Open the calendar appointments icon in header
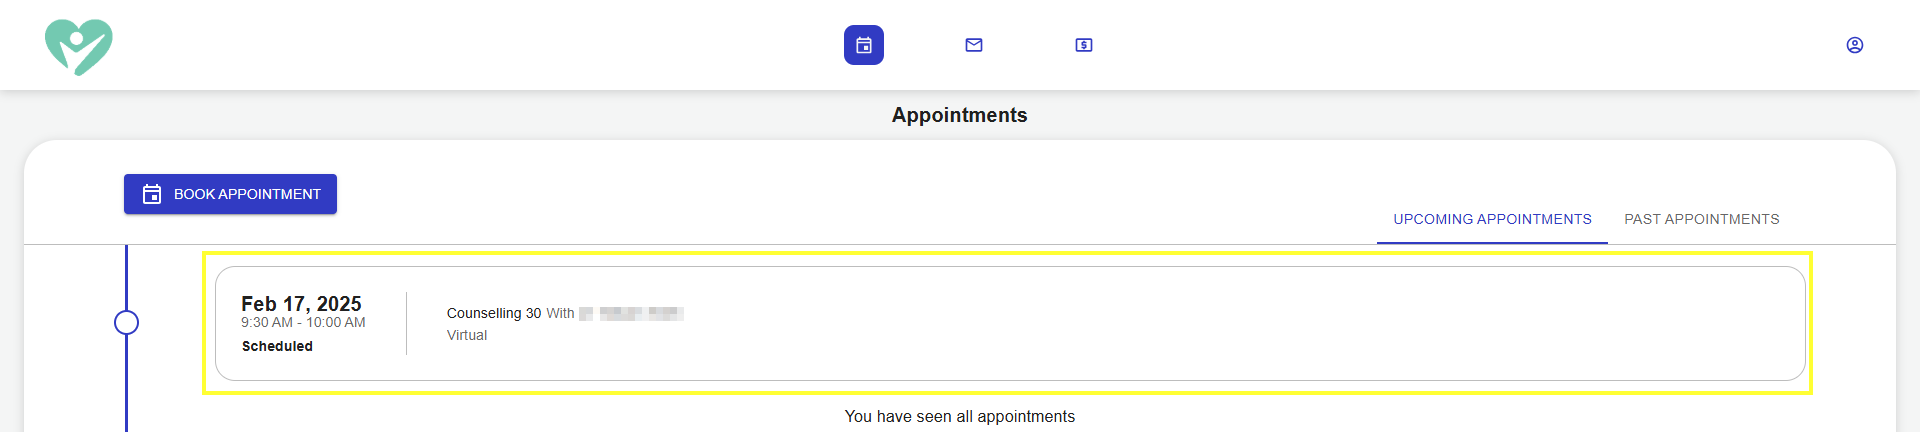Screen dimensions: 1920x432 point(864,45)
